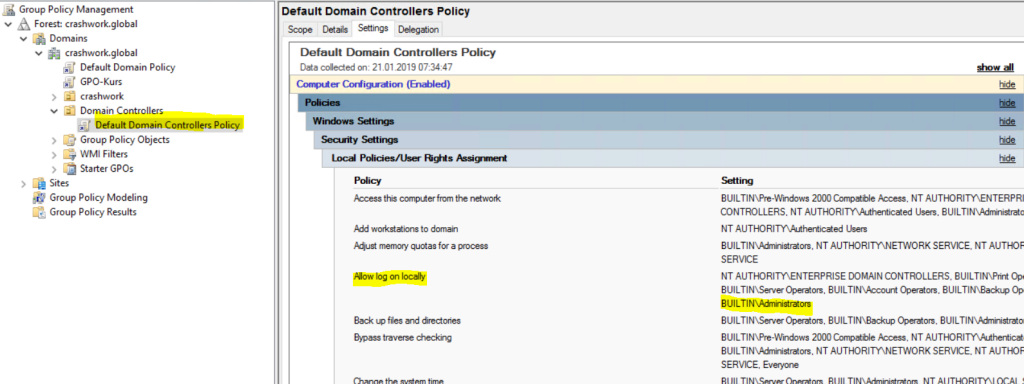This screenshot has width=1024, height=384.
Task: Click the Sites node icon
Action: coord(39,183)
